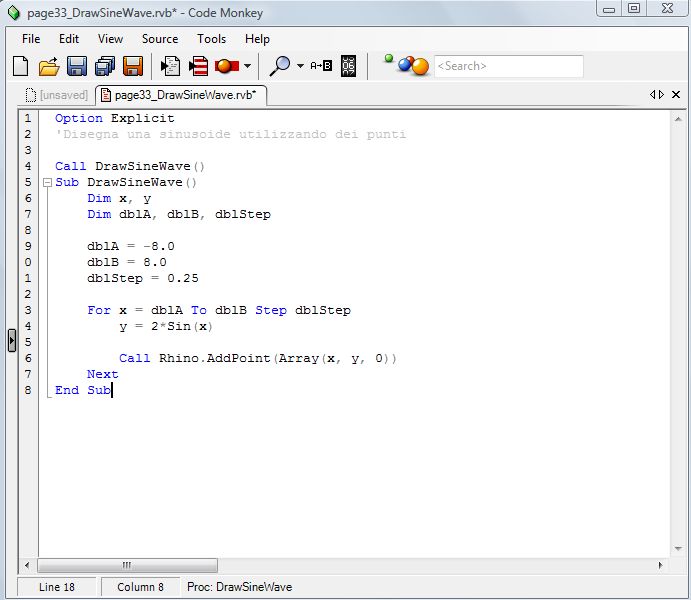The height and width of the screenshot is (600, 691).
Task: Click 'Call DrawSineWave()' on line 4
Action: [x=130, y=166]
